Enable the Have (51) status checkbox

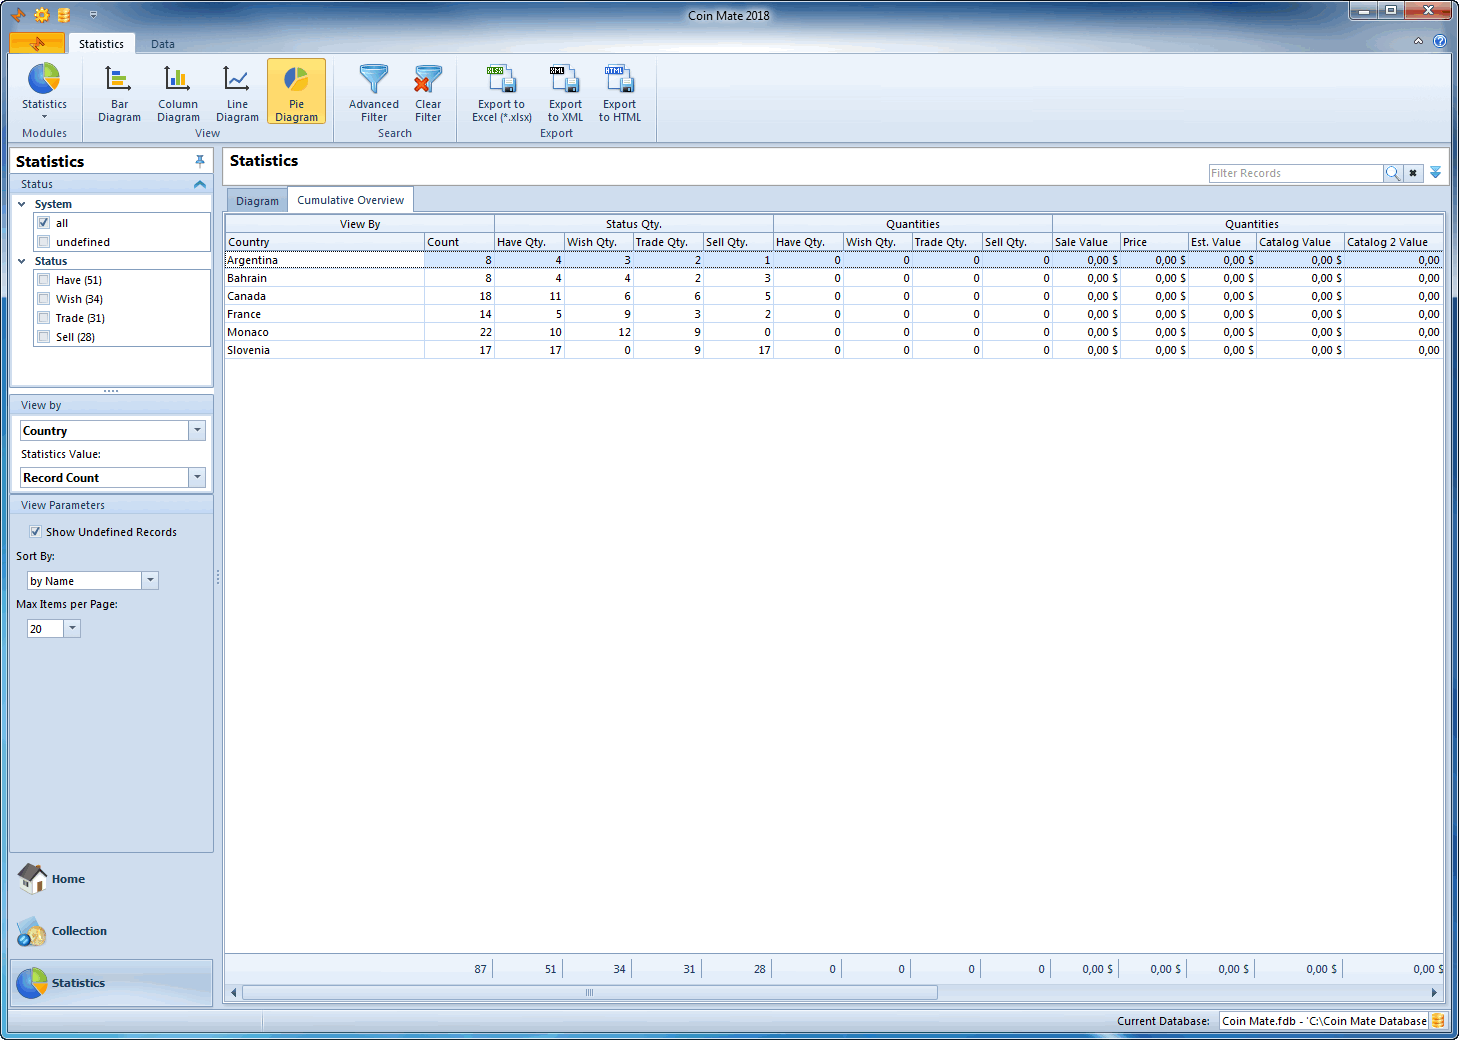point(44,280)
